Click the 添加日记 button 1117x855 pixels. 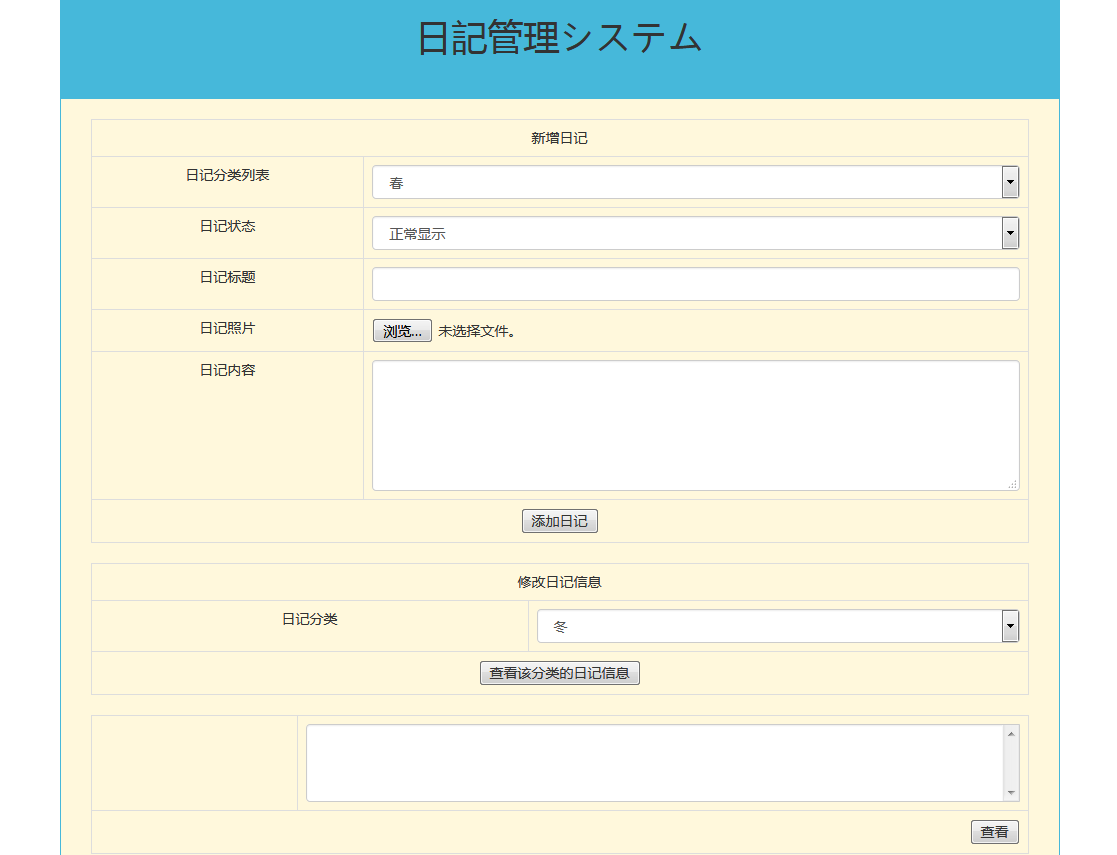pyautogui.click(x=559, y=521)
